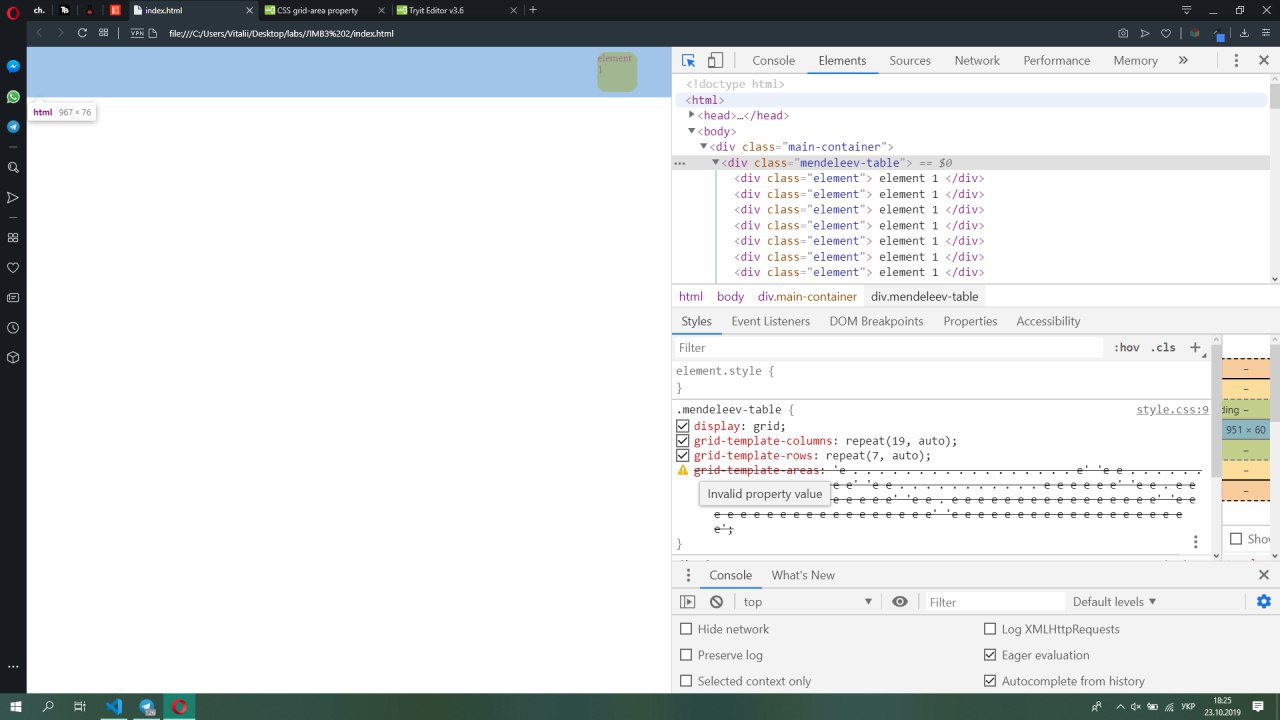Screen dimensions: 1280x720
Task: Open the style.css:9 source link
Action: tap(1172, 410)
